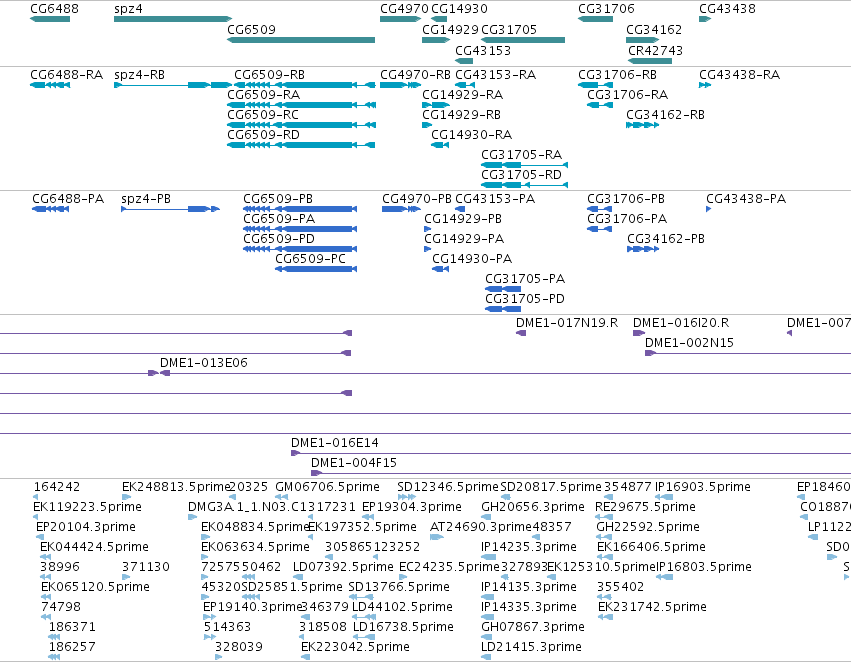The height and width of the screenshot is (662, 851).
Task: Click the AT24690.3prime EST marker
Action: 436,537
